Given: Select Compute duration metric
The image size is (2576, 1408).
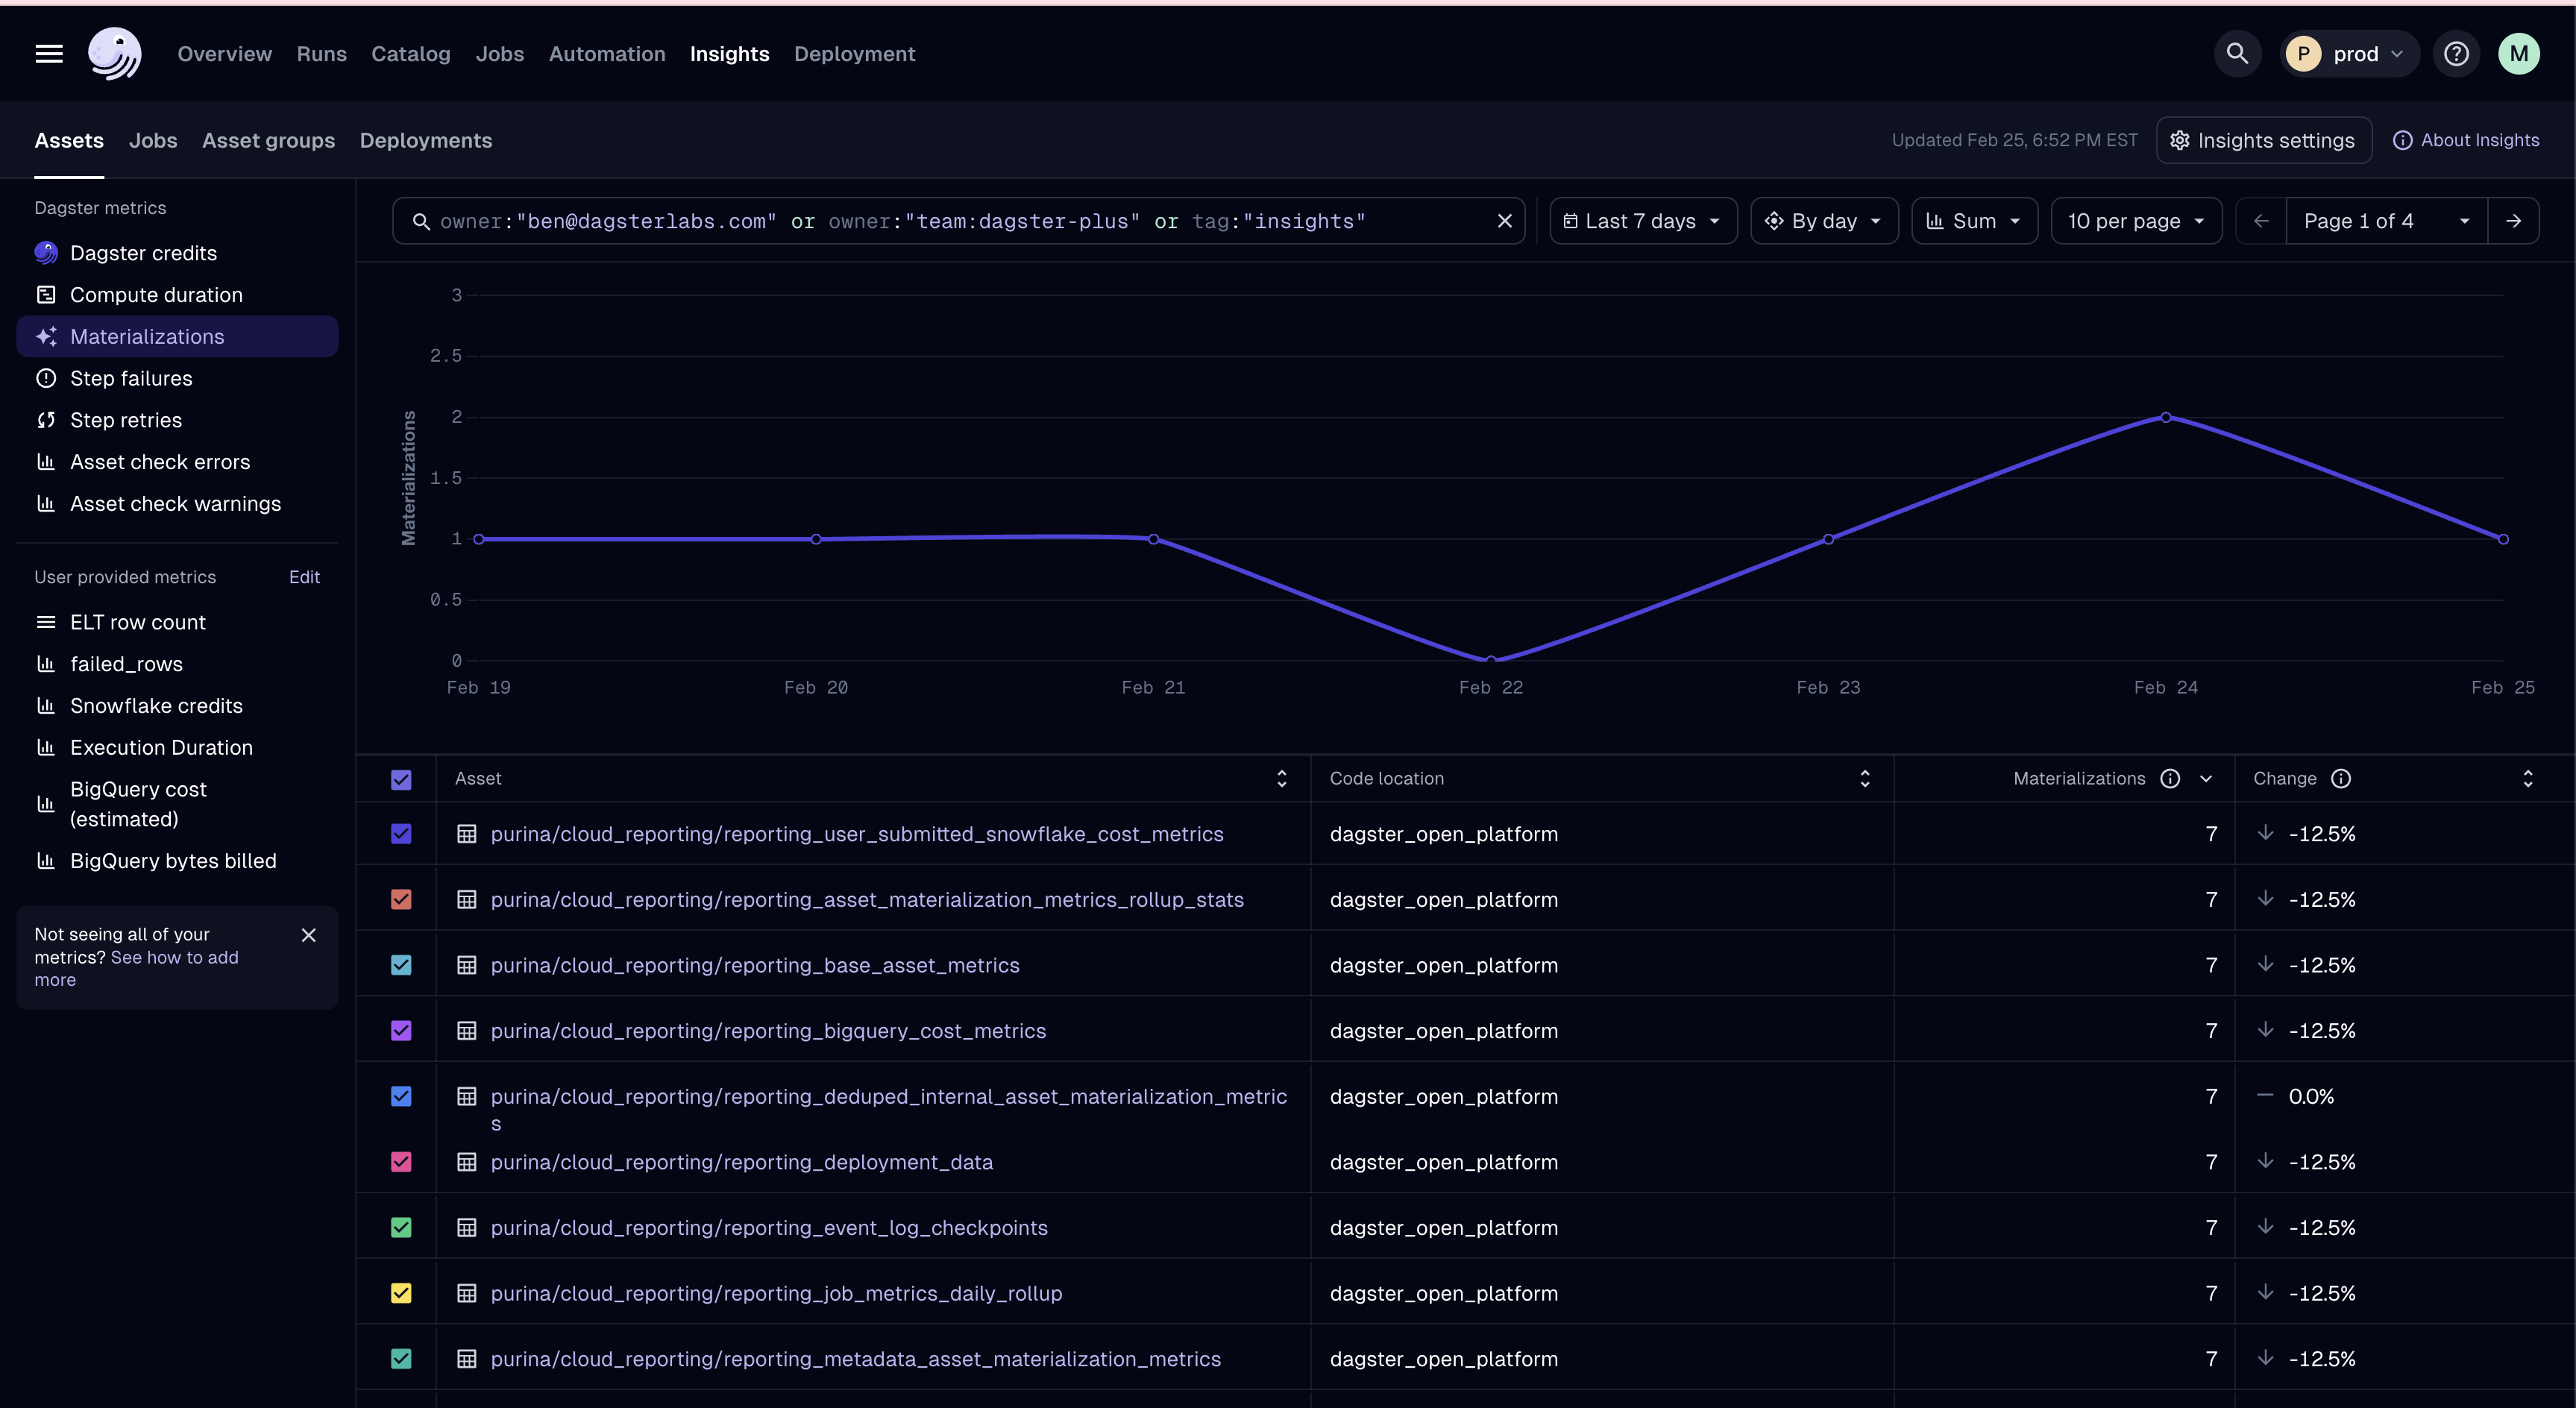Looking at the screenshot, I should (x=177, y=295).
